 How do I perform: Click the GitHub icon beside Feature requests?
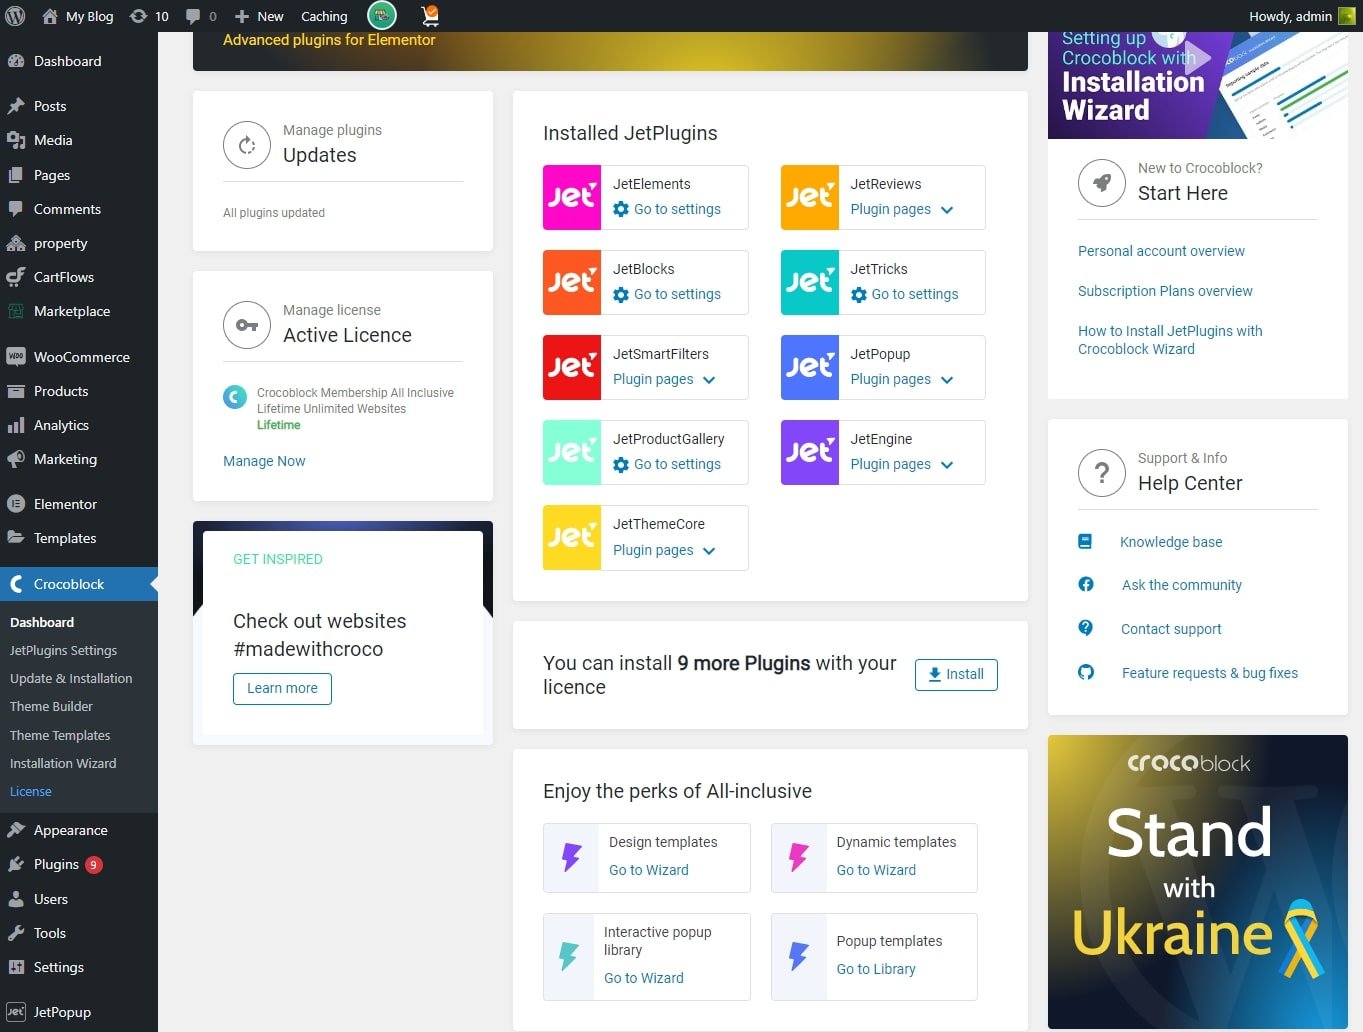point(1086,672)
